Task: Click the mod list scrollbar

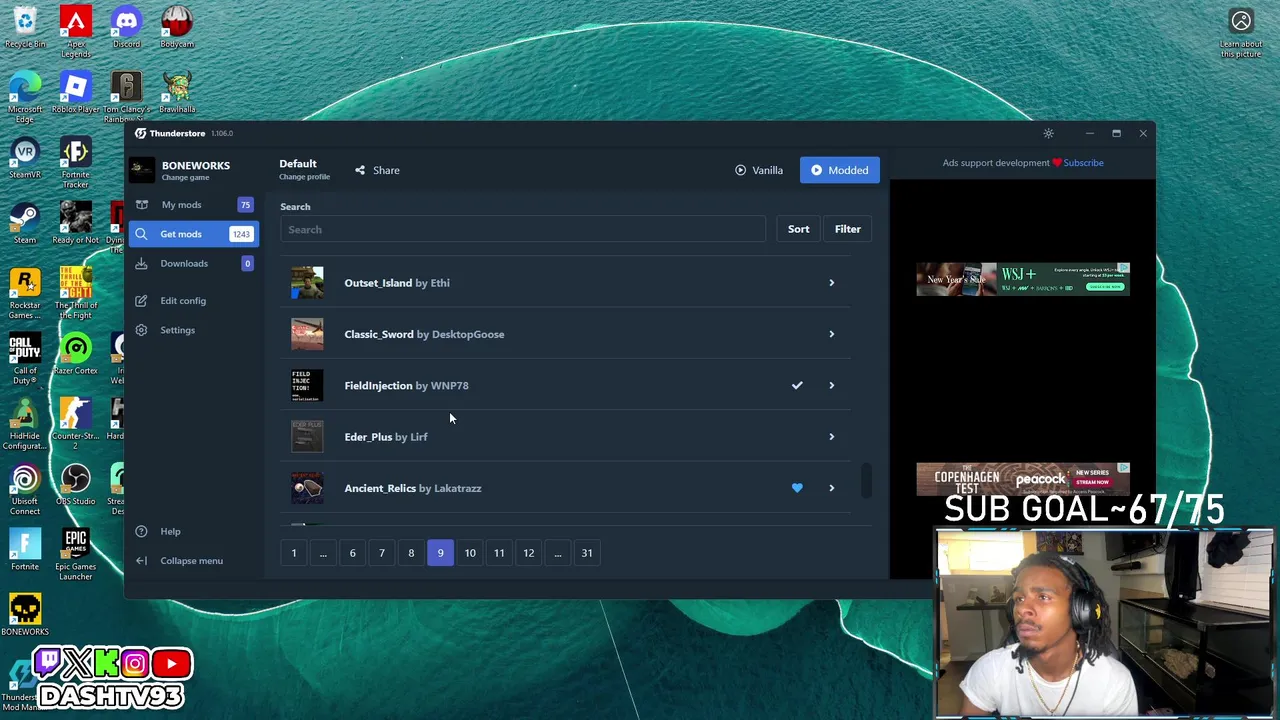Action: (867, 480)
